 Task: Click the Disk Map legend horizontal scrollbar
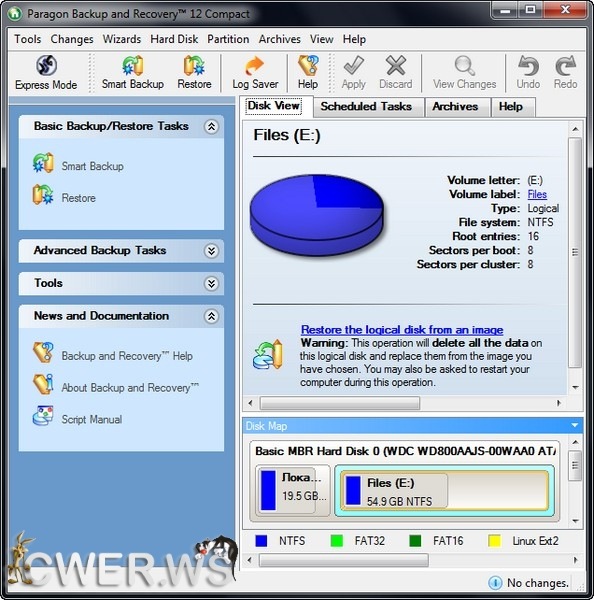tap(344, 560)
